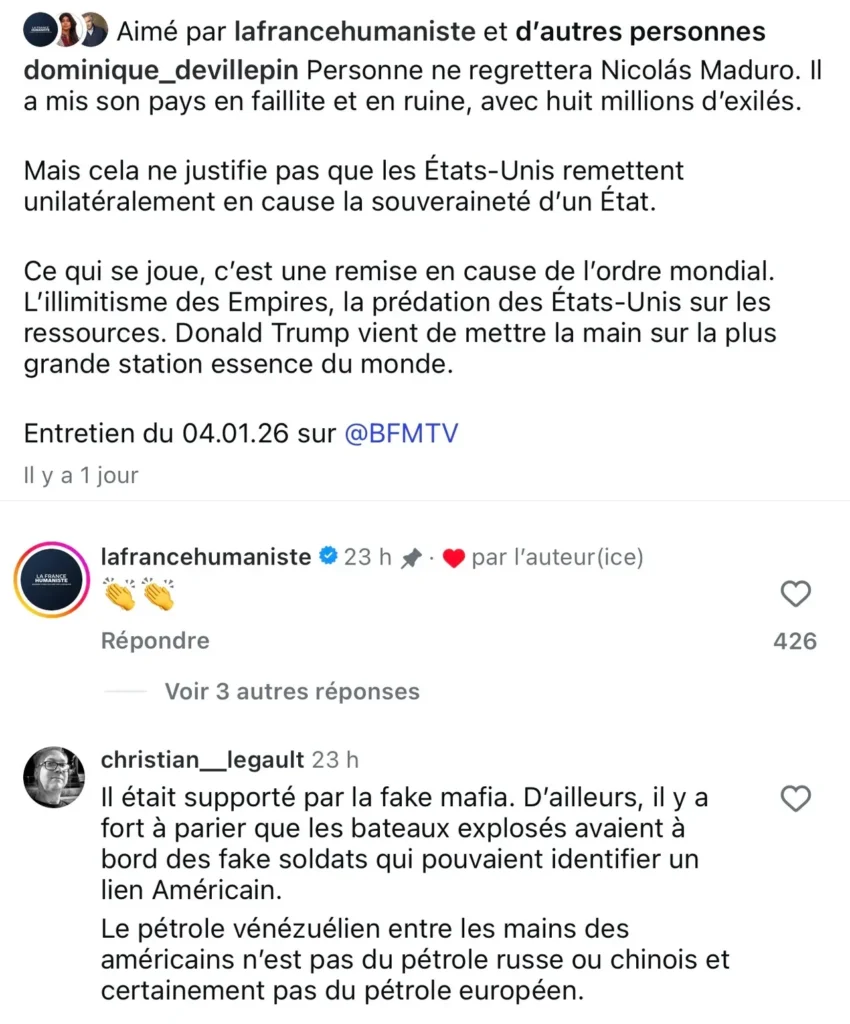Click the blue verified badge beside lafrancehumaniste
Viewport: 850px width, 1024px height.
point(328,557)
